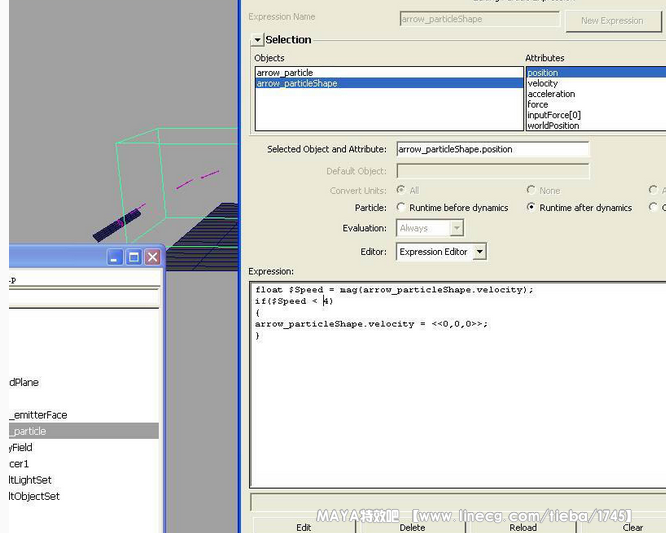
Task: Collapse the Selection section triangle
Action: coord(257,40)
